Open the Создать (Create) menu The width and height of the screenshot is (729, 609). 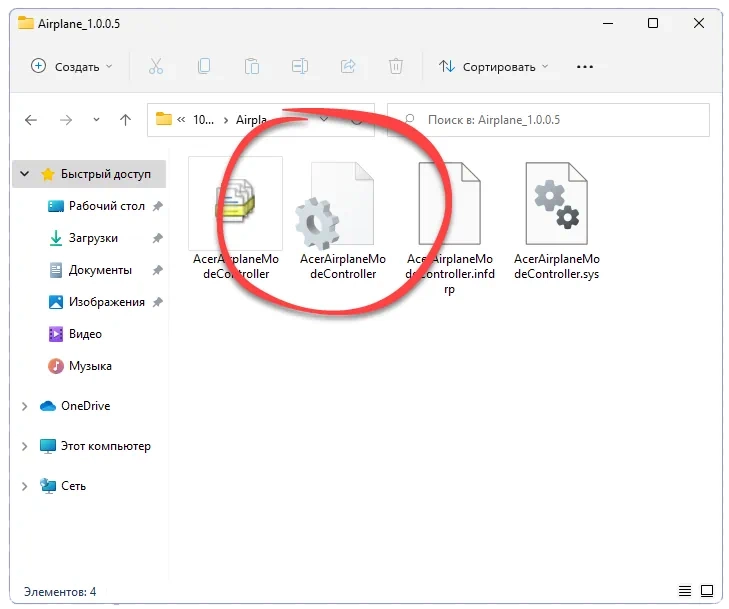click(71, 66)
